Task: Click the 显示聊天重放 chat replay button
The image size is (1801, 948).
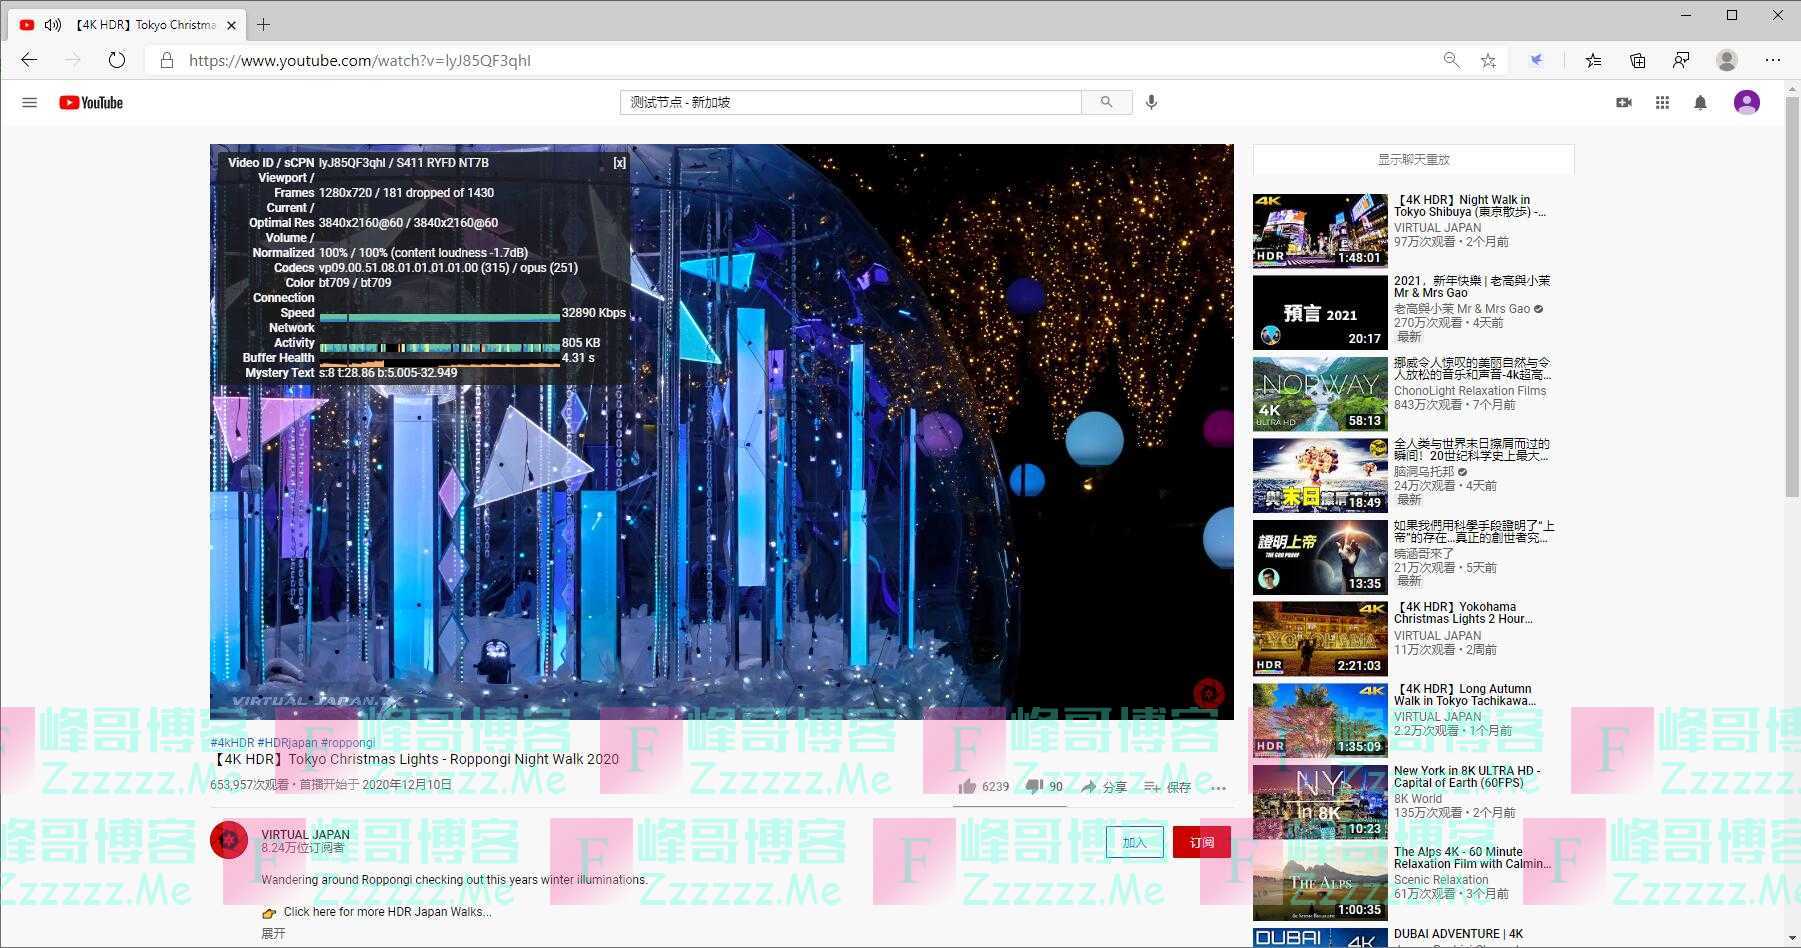Action: point(1413,160)
